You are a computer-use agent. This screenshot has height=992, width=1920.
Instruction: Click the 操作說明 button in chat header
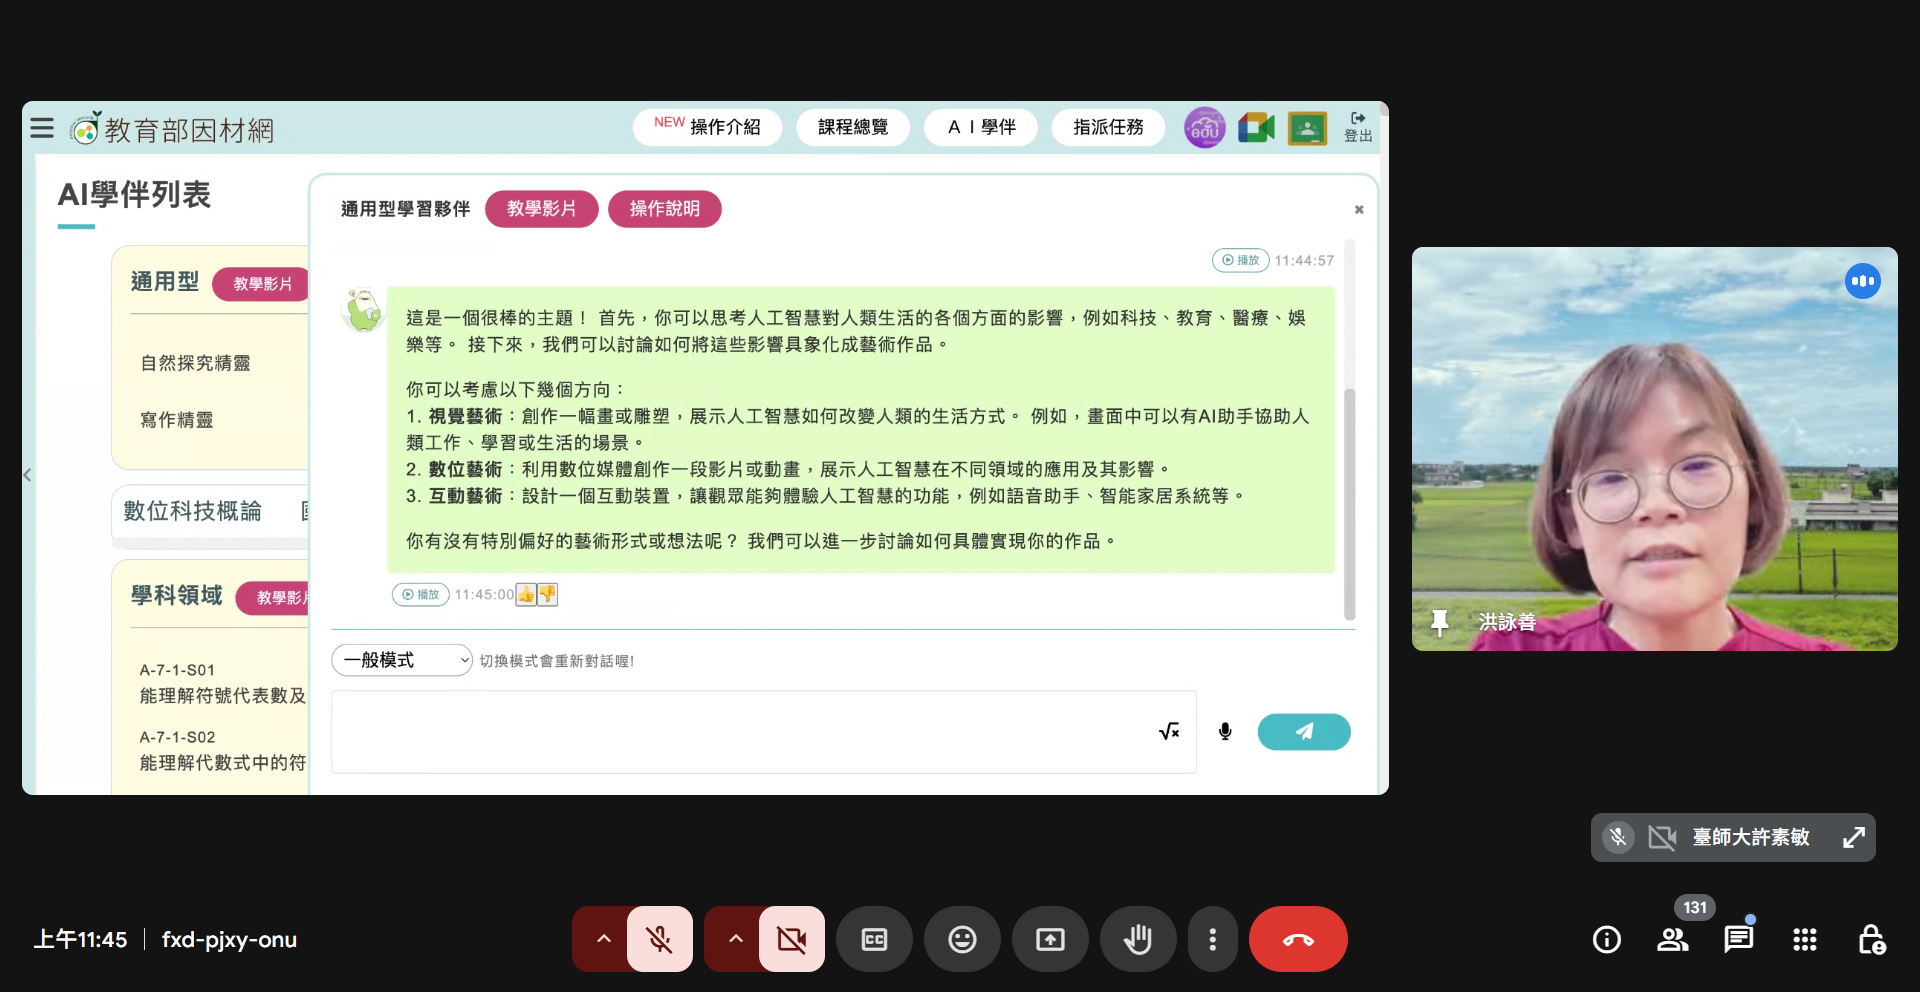[x=665, y=209]
